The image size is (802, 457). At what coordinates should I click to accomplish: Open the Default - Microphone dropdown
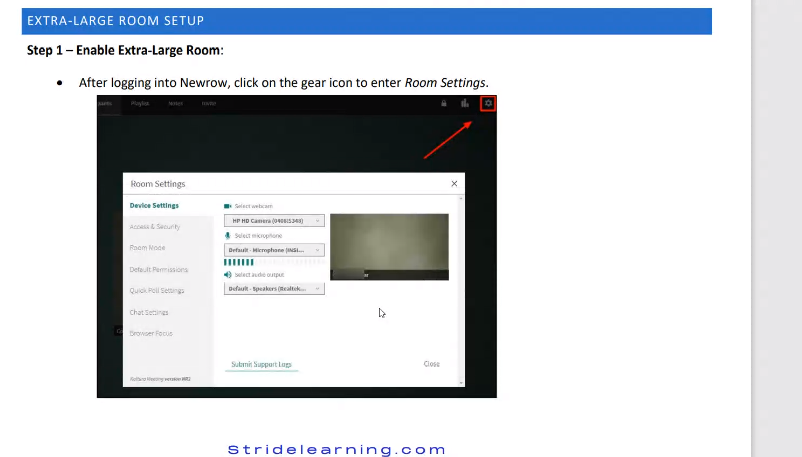(x=274, y=250)
